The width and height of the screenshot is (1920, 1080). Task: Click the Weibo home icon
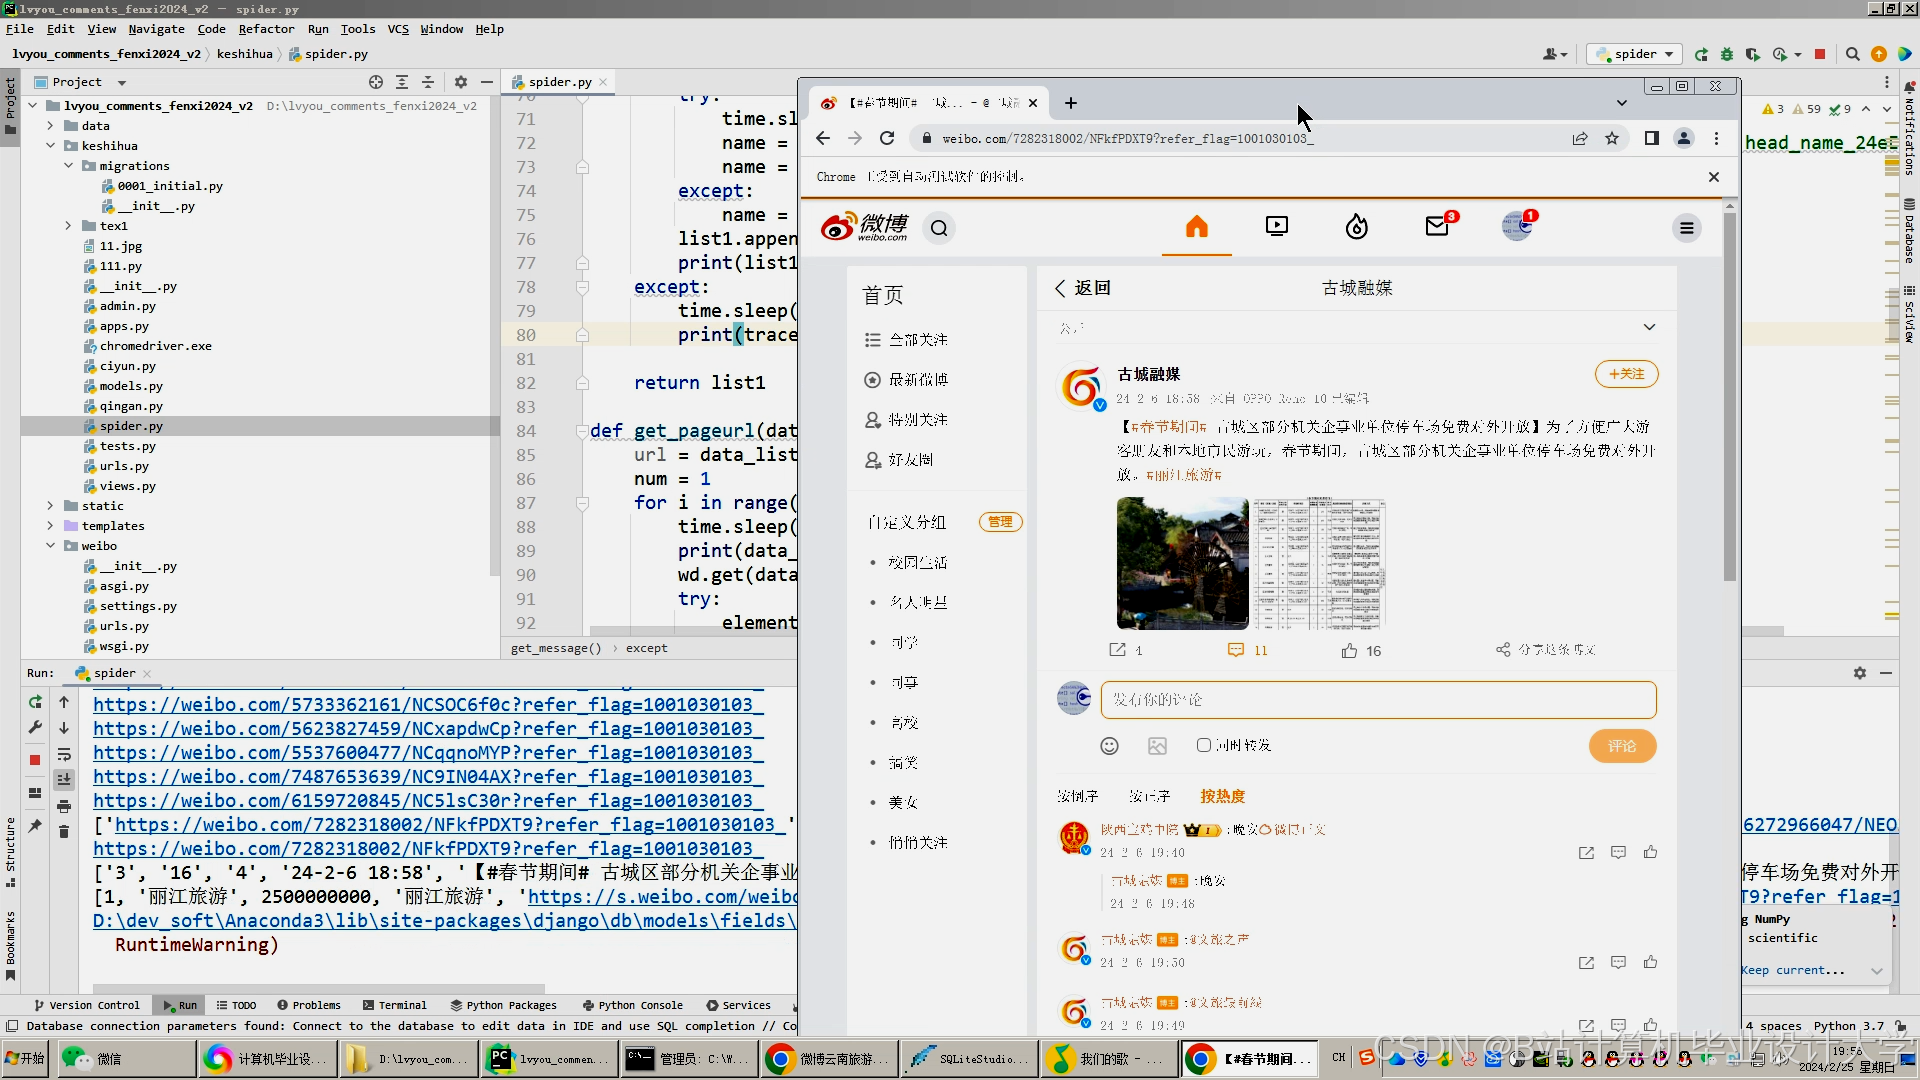click(x=1196, y=227)
